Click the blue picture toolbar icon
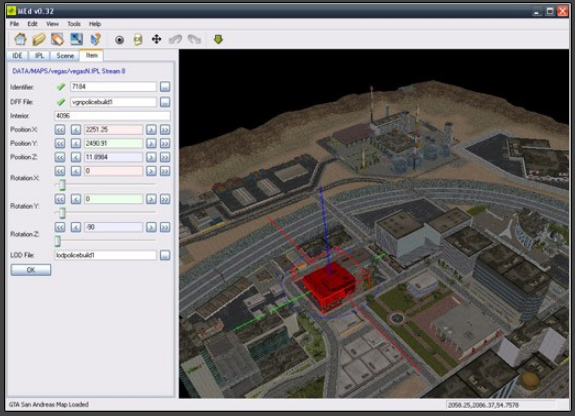 pos(76,39)
